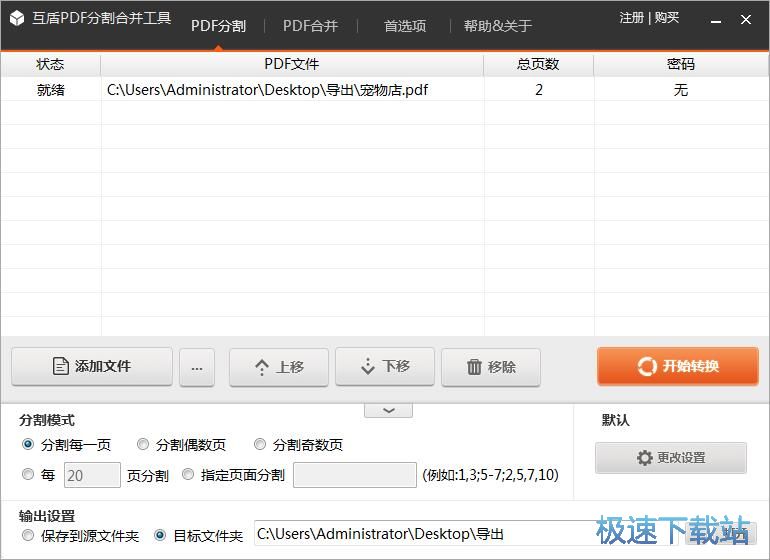
Task: Select the 分割偶数页 radio button
Action: click(143, 445)
